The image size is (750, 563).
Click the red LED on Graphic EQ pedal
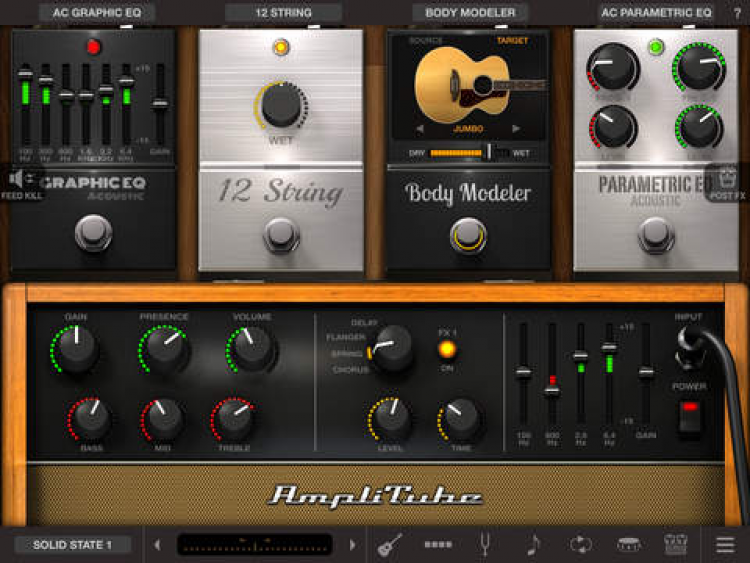coord(93,47)
